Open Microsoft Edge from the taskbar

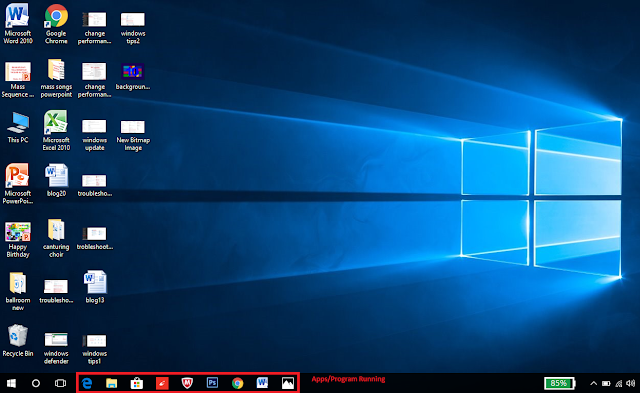click(x=87, y=383)
